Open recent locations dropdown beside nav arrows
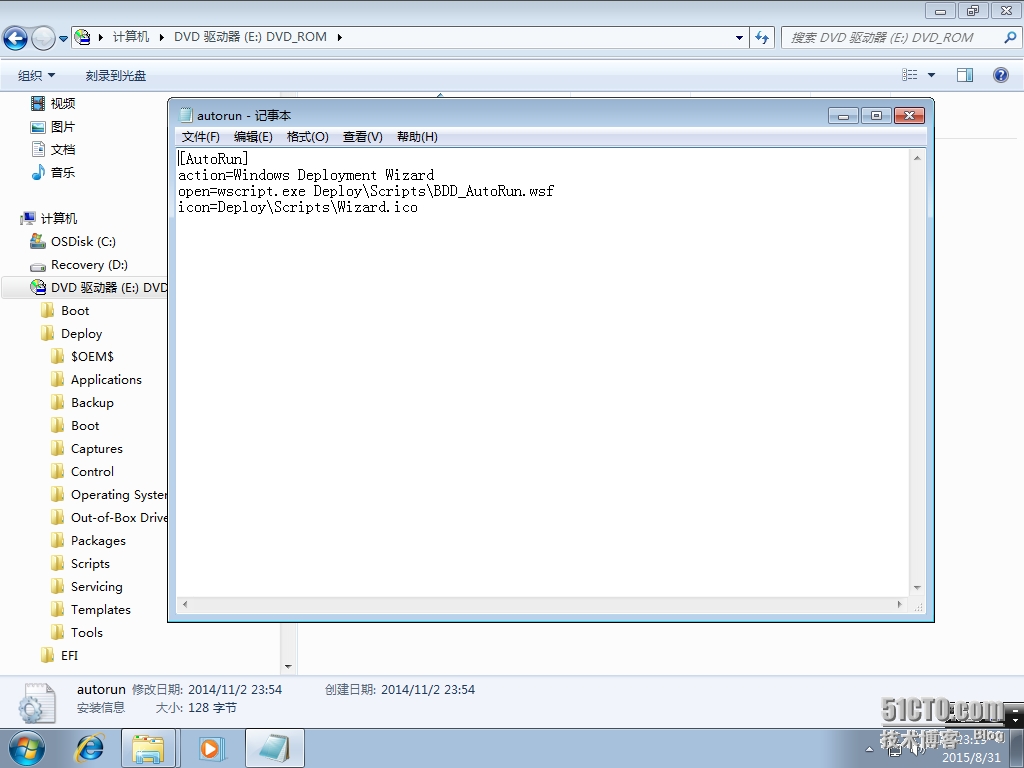Image resolution: width=1024 pixels, height=768 pixels. pyautogui.click(x=63, y=38)
